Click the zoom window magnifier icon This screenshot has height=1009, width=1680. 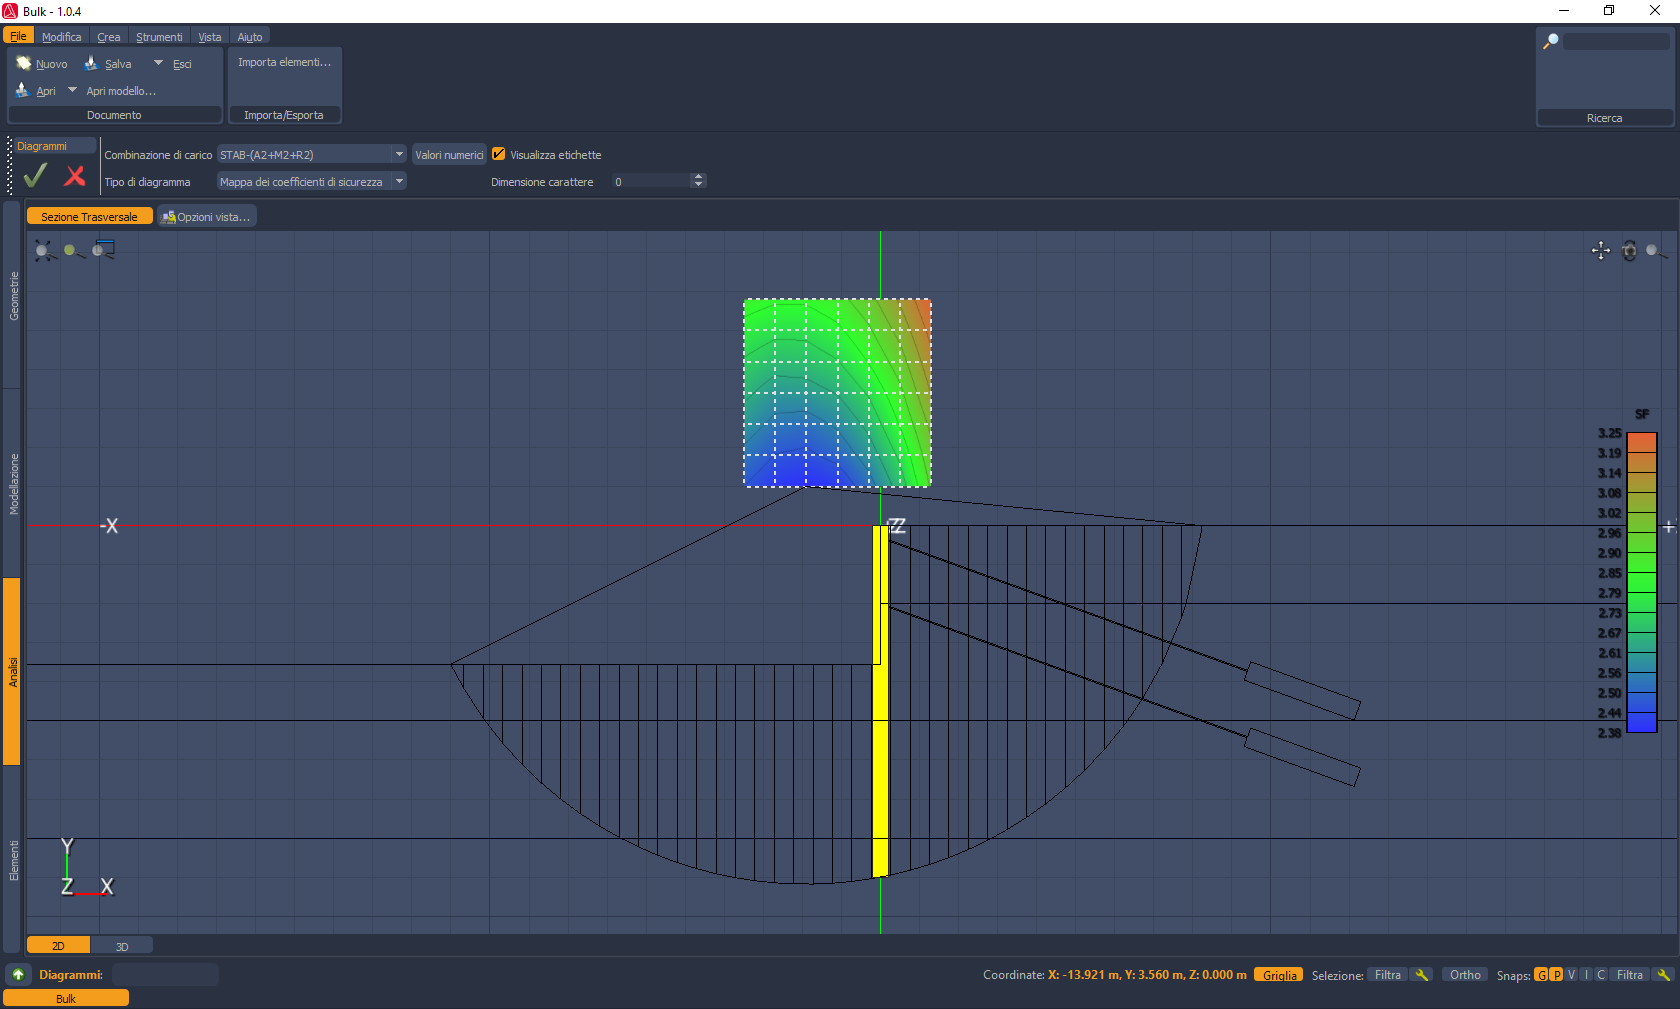[x=103, y=250]
